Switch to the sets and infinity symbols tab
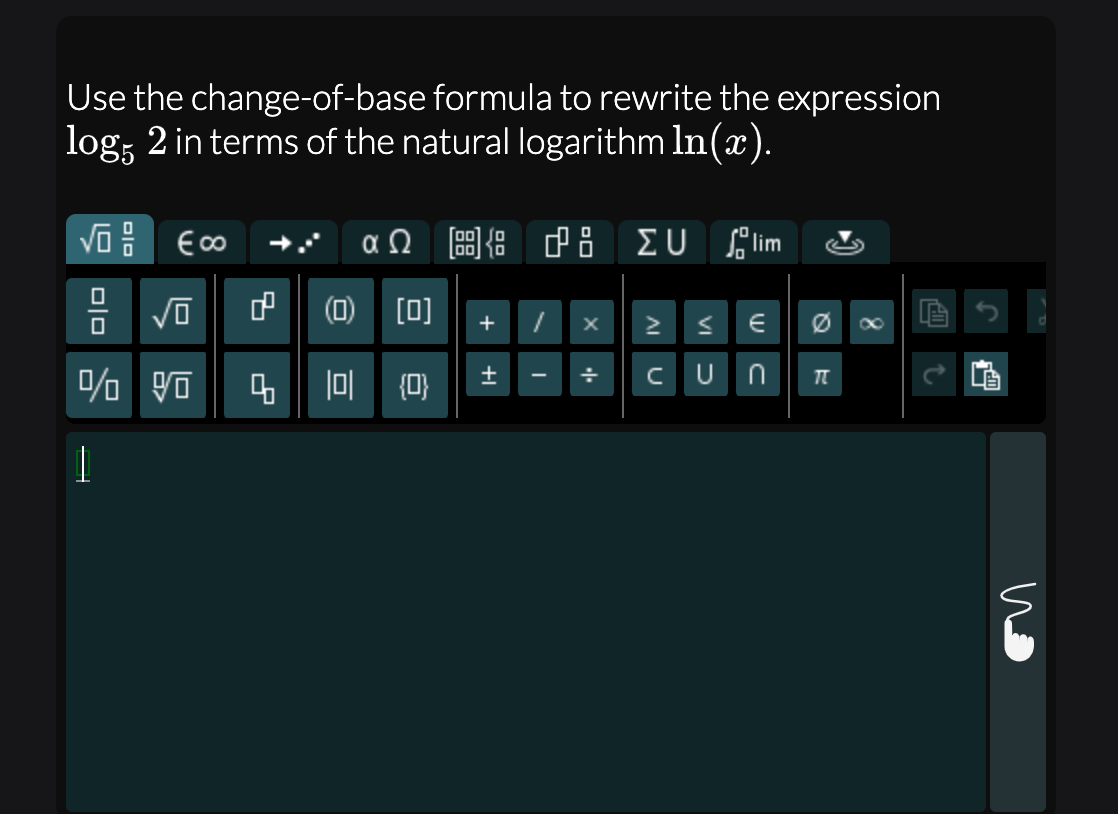The height and width of the screenshot is (814, 1118). [x=201, y=241]
